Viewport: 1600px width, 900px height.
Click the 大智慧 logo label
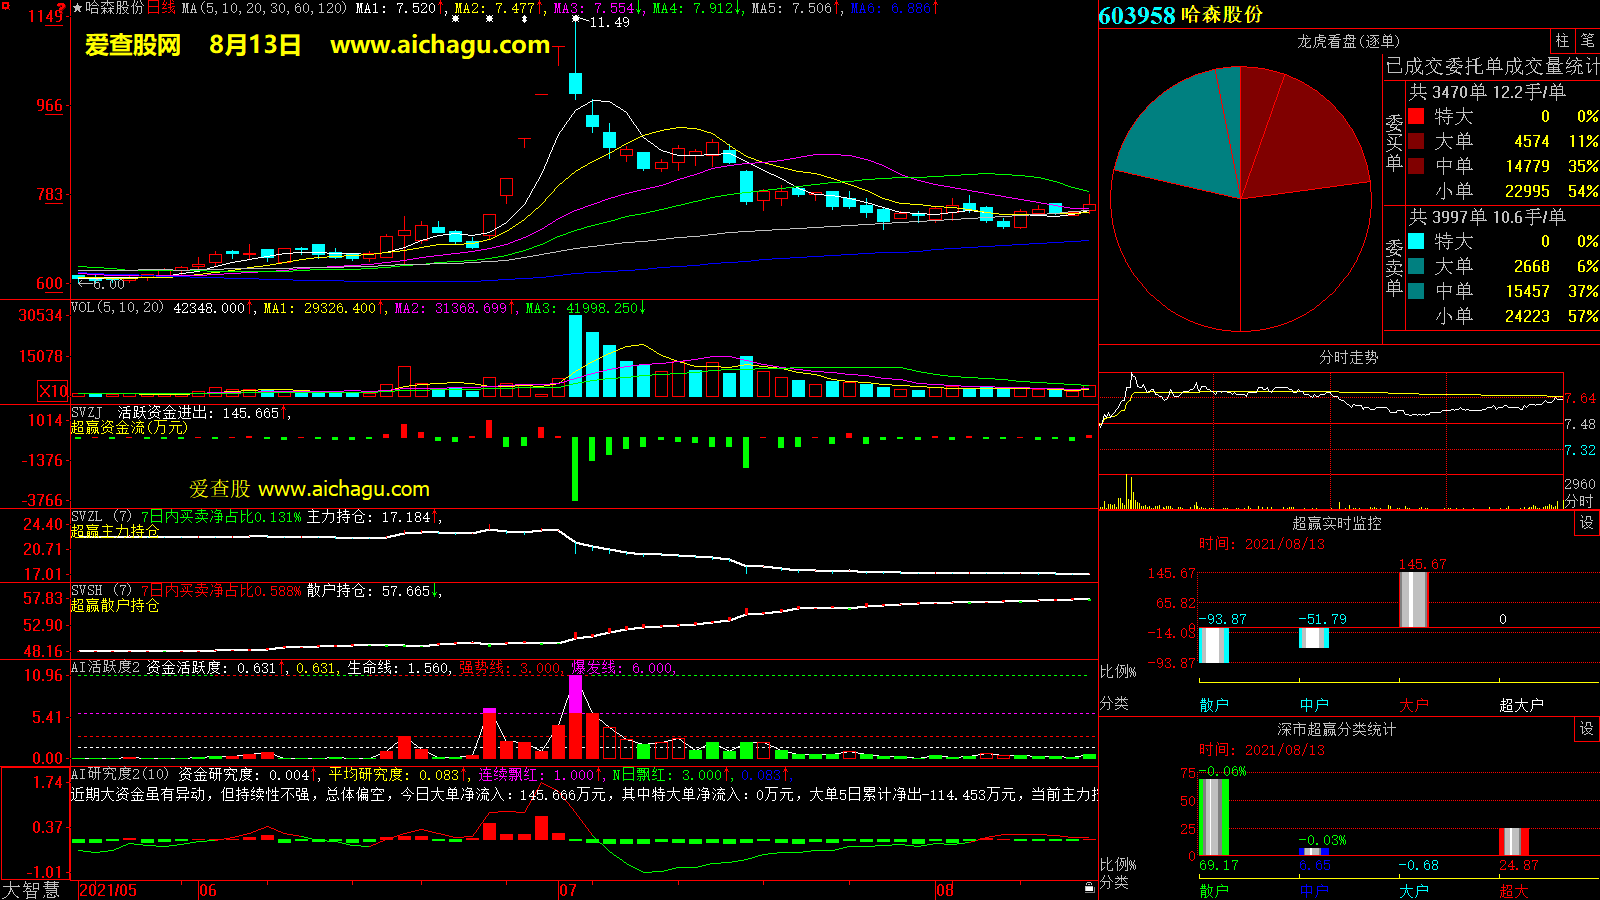coord(32,889)
